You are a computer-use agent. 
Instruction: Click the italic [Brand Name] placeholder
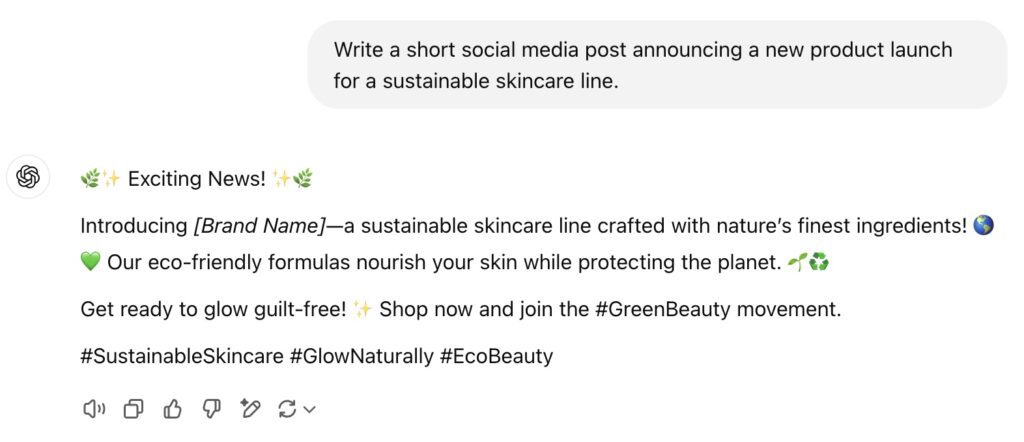[x=260, y=226]
